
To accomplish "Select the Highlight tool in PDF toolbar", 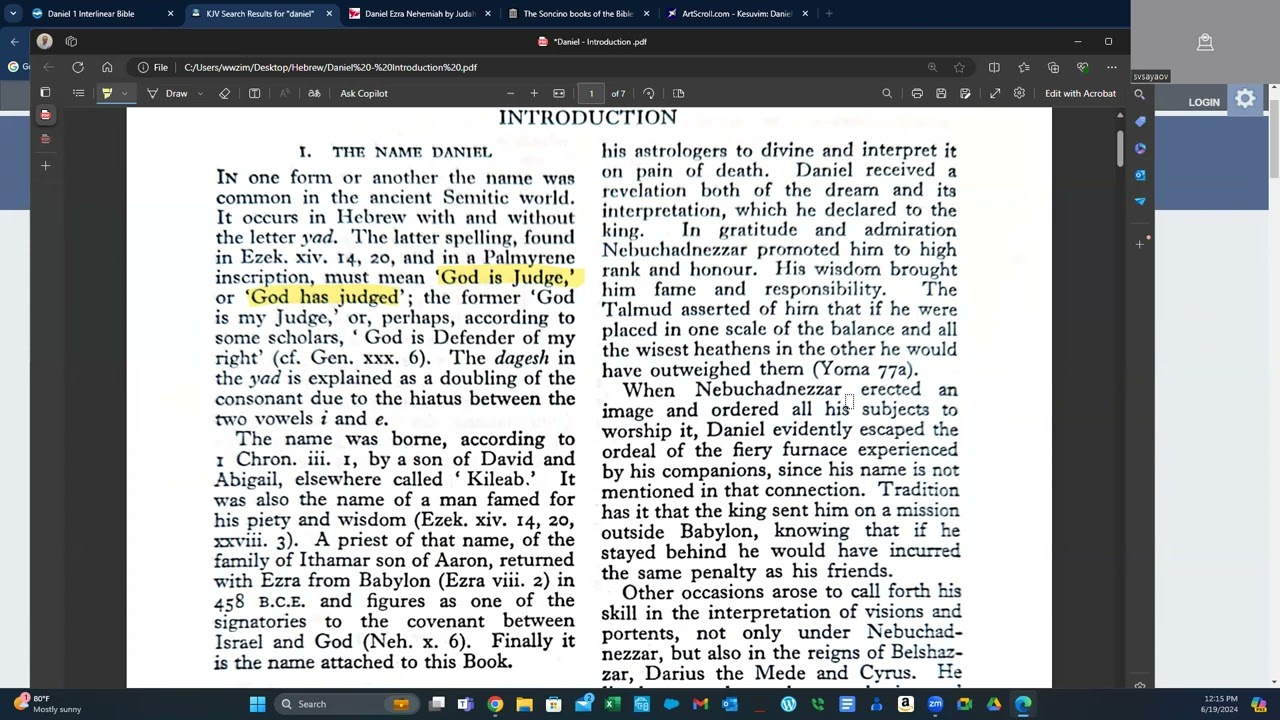I will 107,93.
